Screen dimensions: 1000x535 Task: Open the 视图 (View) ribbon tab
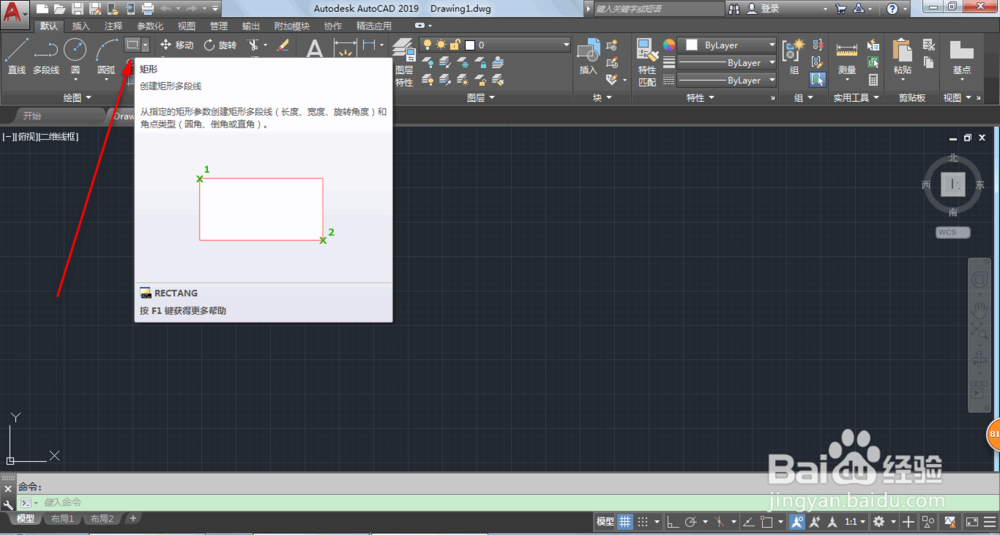(186, 26)
